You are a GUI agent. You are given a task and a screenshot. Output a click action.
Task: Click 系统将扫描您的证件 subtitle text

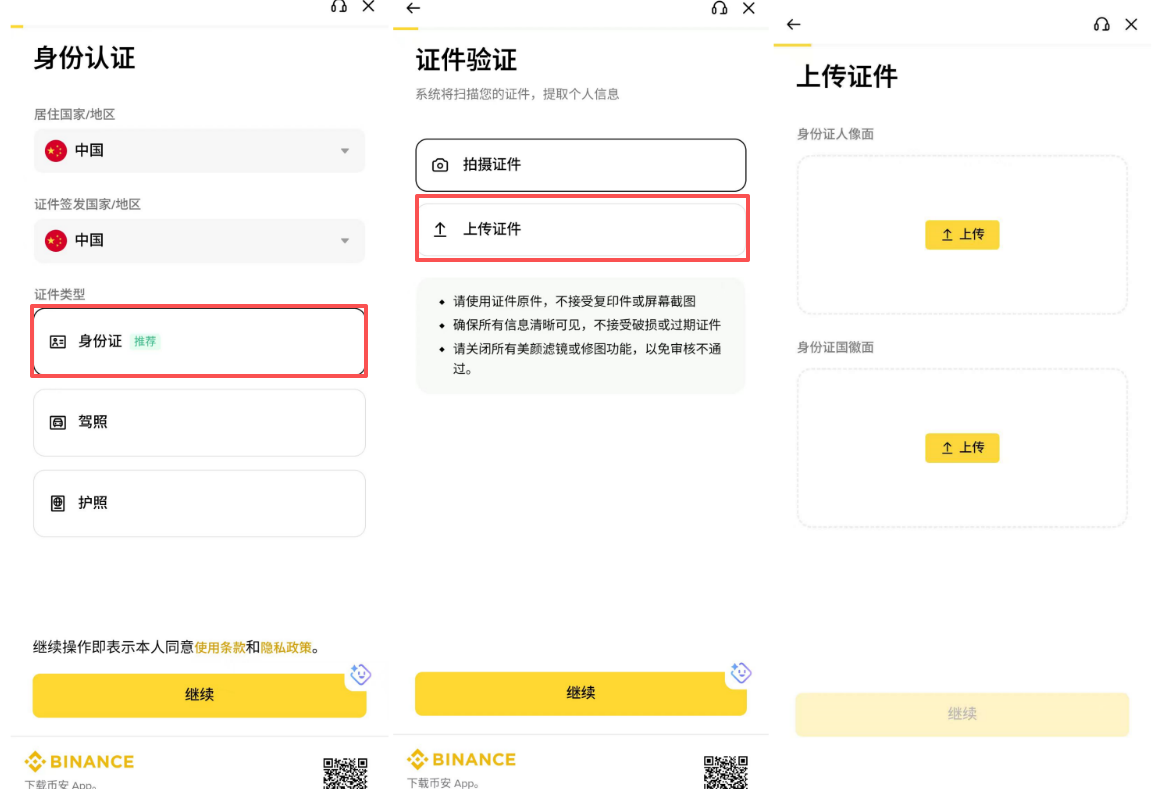[x=517, y=94]
